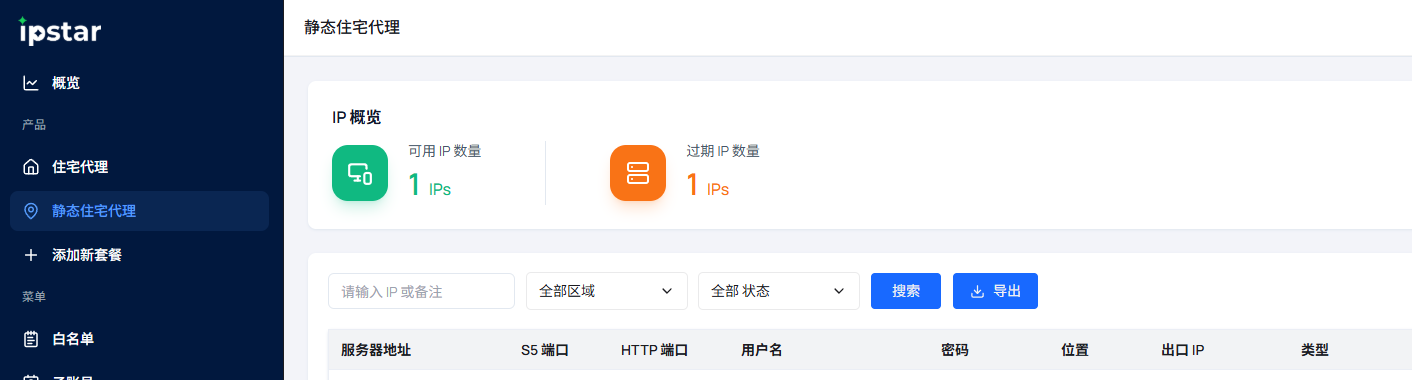The height and width of the screenshot is (380, 1412).
Task: Click the 产品 section label
Action: point(34,125)
